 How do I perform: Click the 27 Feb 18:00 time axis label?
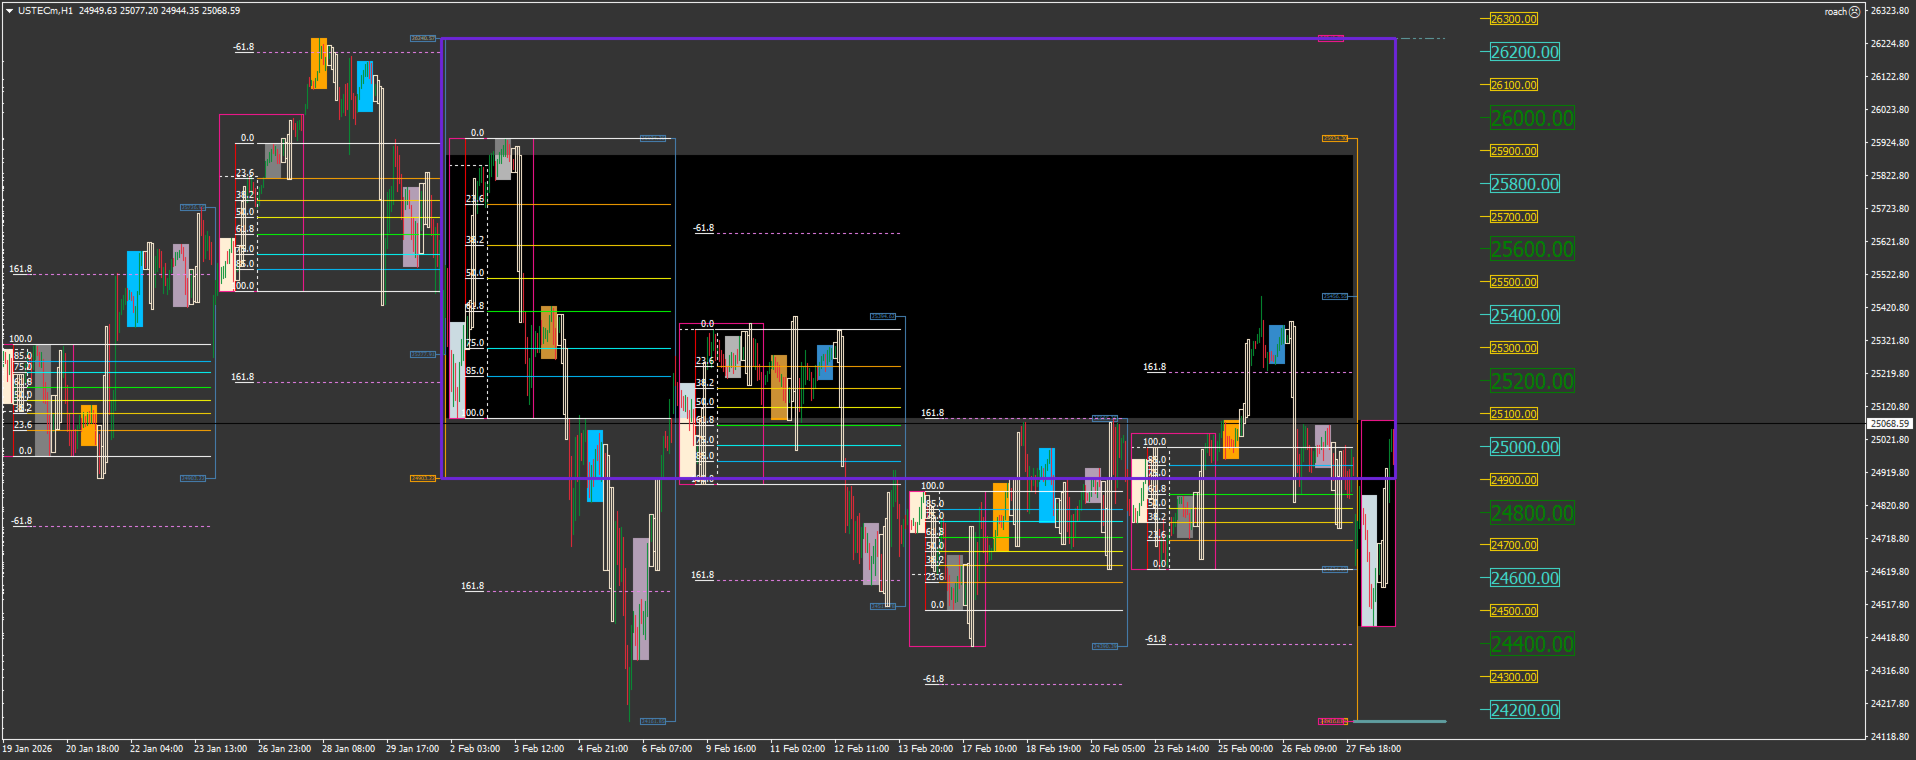point(1373,748)
